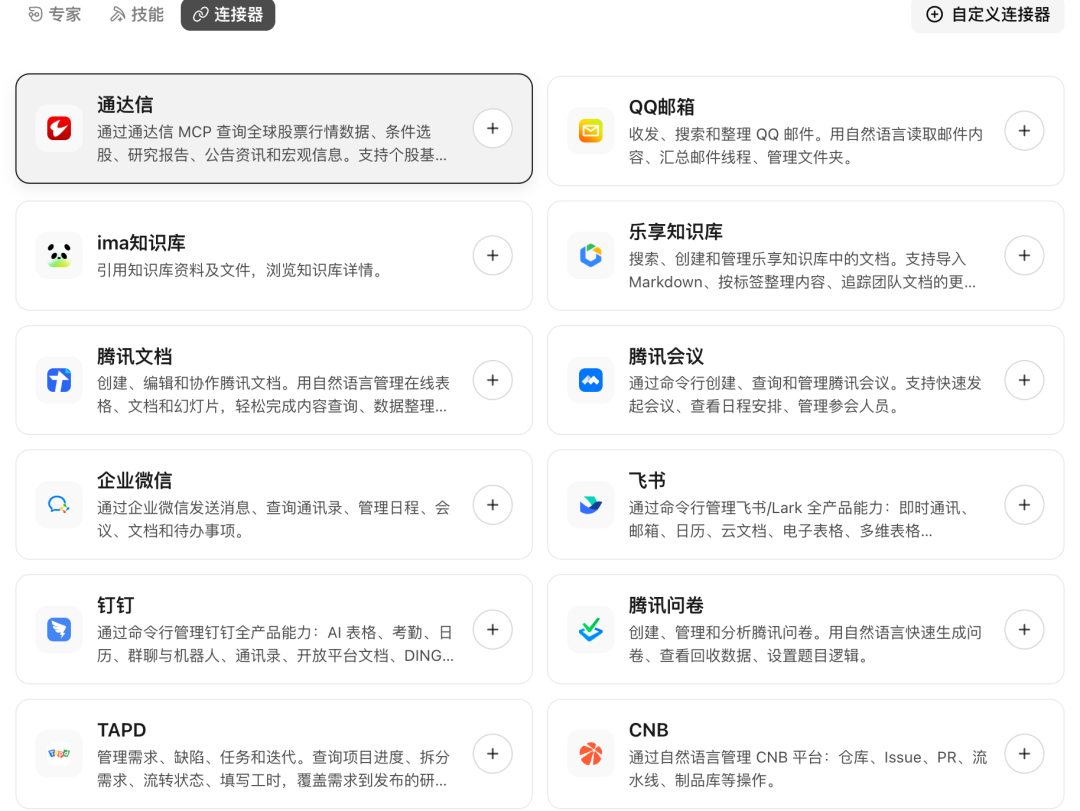1080x811 pixels.
Task: Click the 腾讯文档 card title
Action: click(x=134, y=357)
